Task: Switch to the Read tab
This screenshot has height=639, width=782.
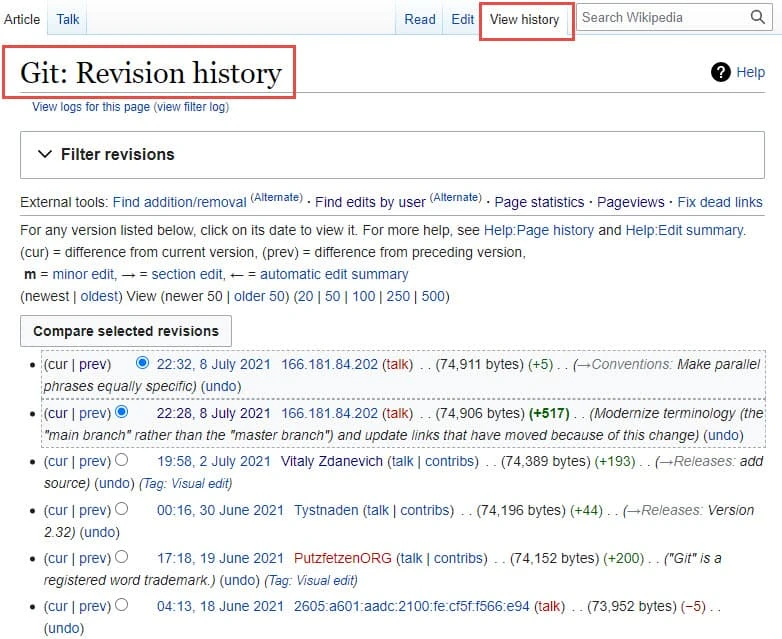Action: click(420, 19)
